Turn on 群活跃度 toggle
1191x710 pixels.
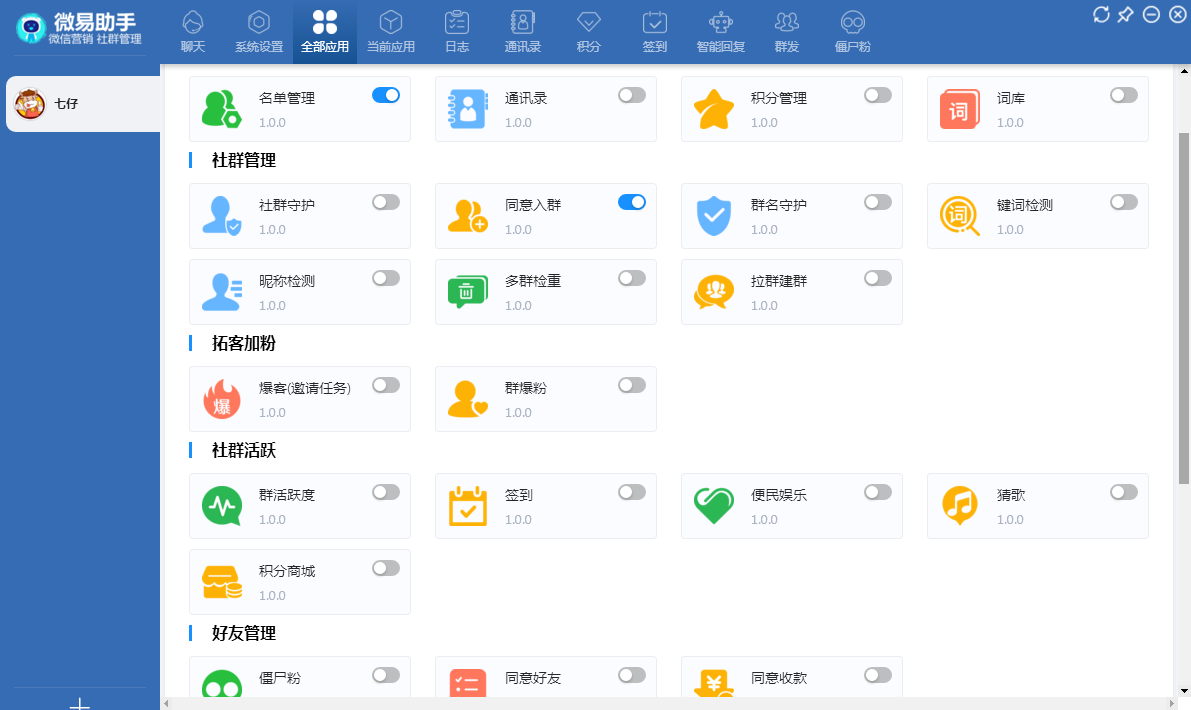[x=386, y=492]
